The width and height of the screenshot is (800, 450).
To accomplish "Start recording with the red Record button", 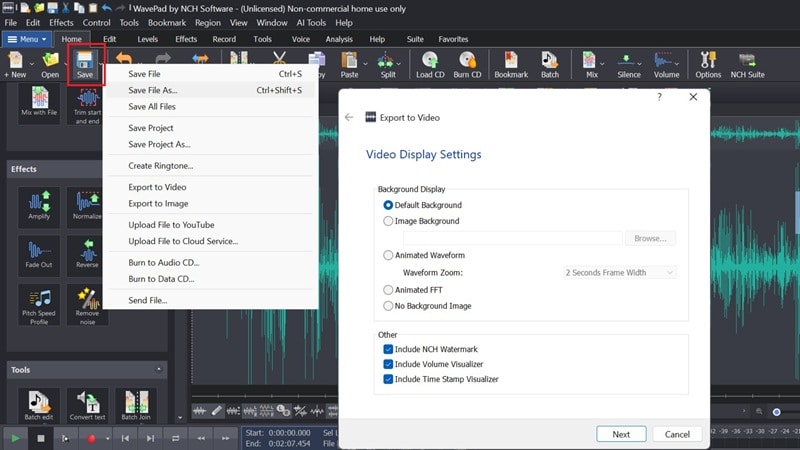I will point(91,438).
